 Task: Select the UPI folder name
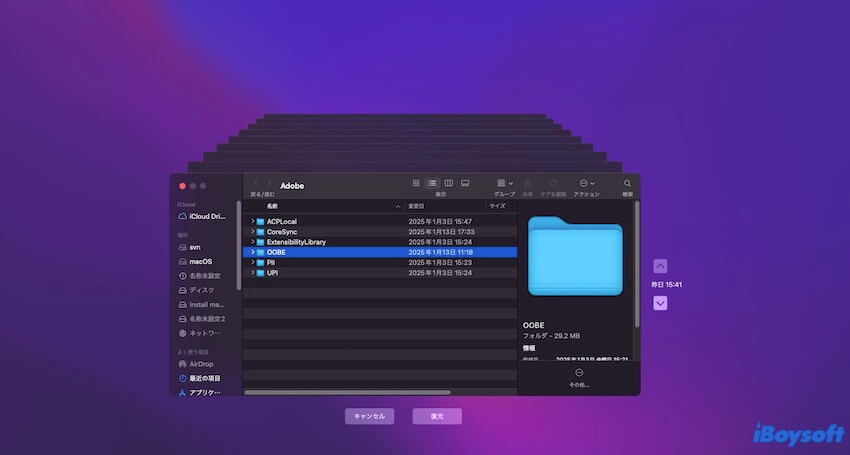click(x=272, y=273)
